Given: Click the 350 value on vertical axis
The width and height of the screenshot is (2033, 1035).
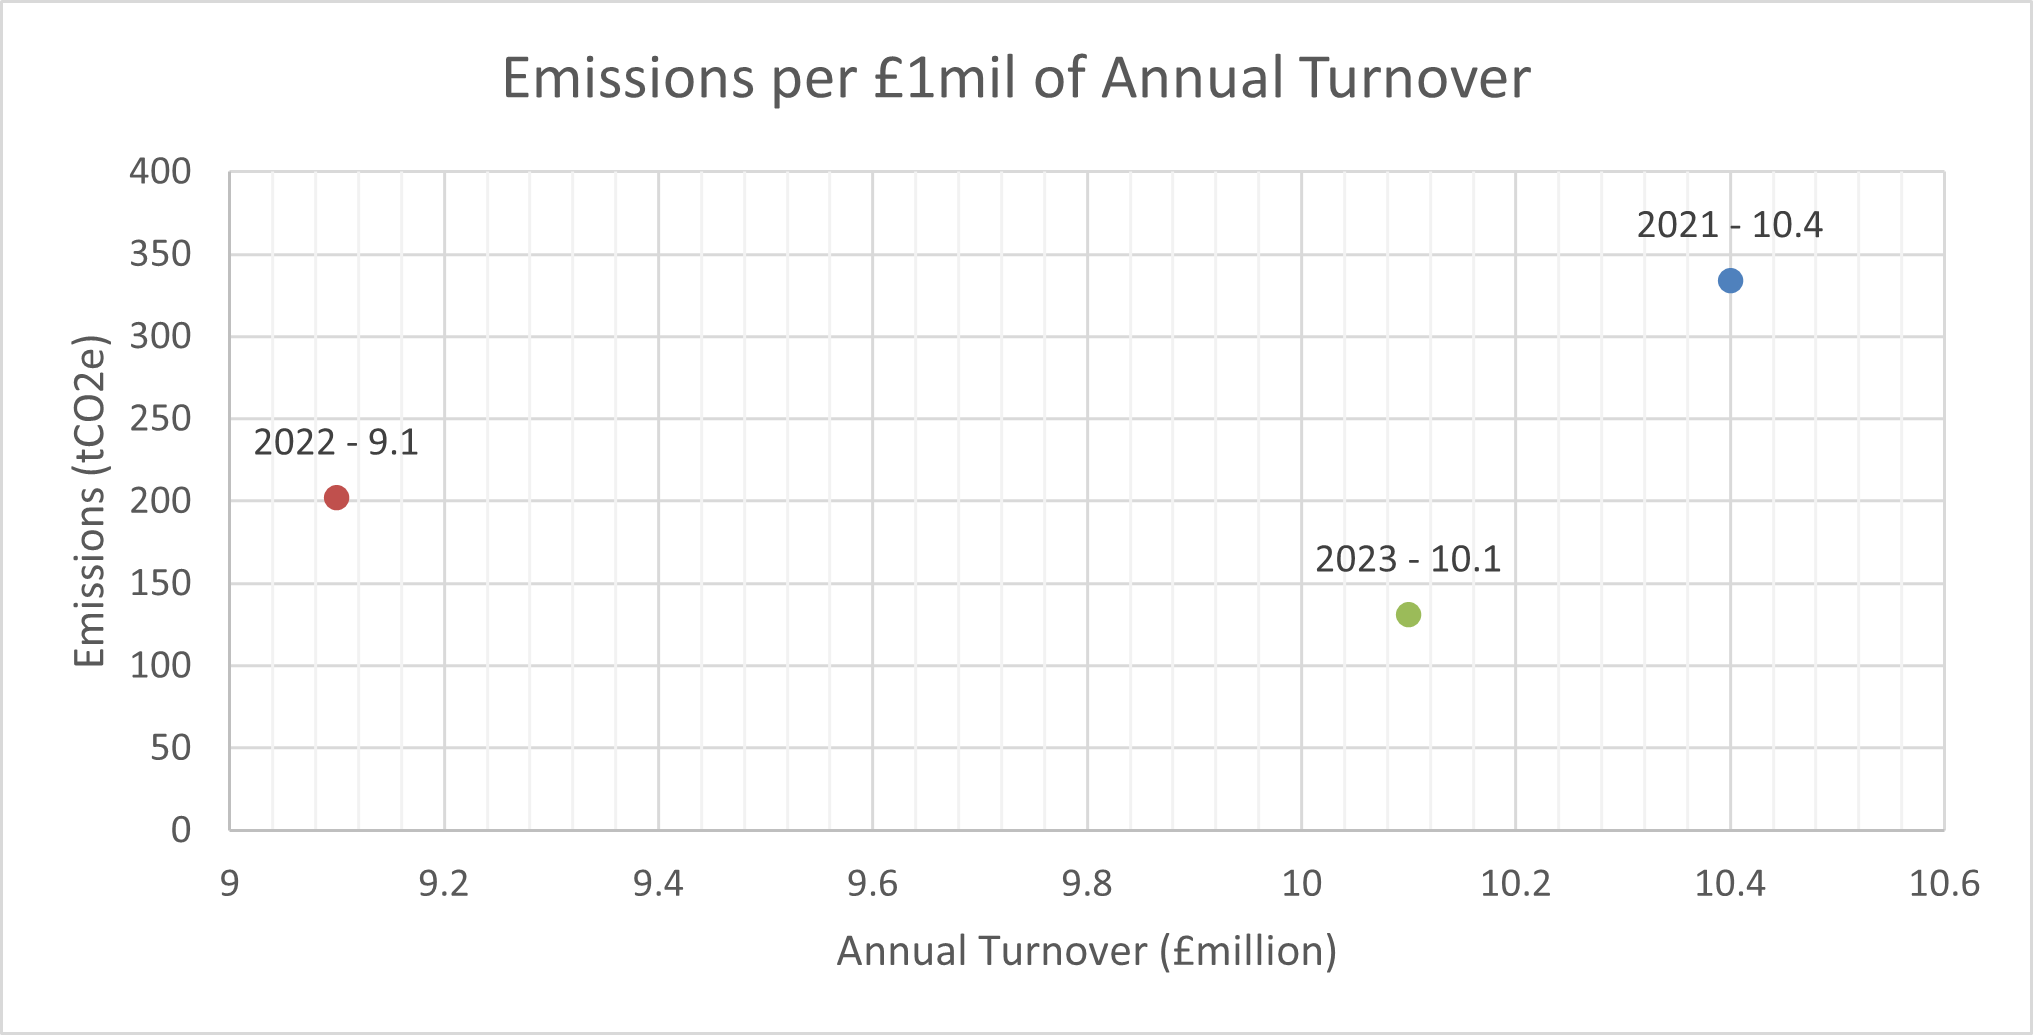Looking at the screenshot, I should [160, 254].
